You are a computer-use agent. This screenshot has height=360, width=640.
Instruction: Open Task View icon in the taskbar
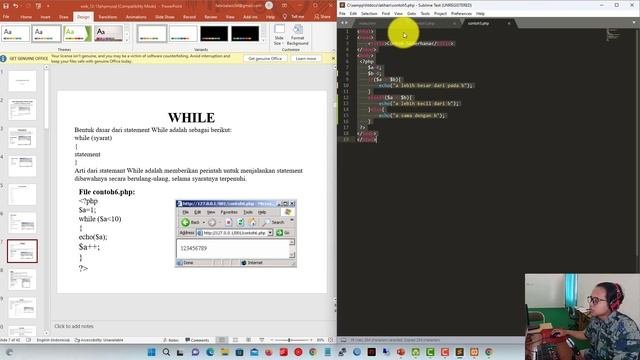pyautogui.click(x=180, y=352)
